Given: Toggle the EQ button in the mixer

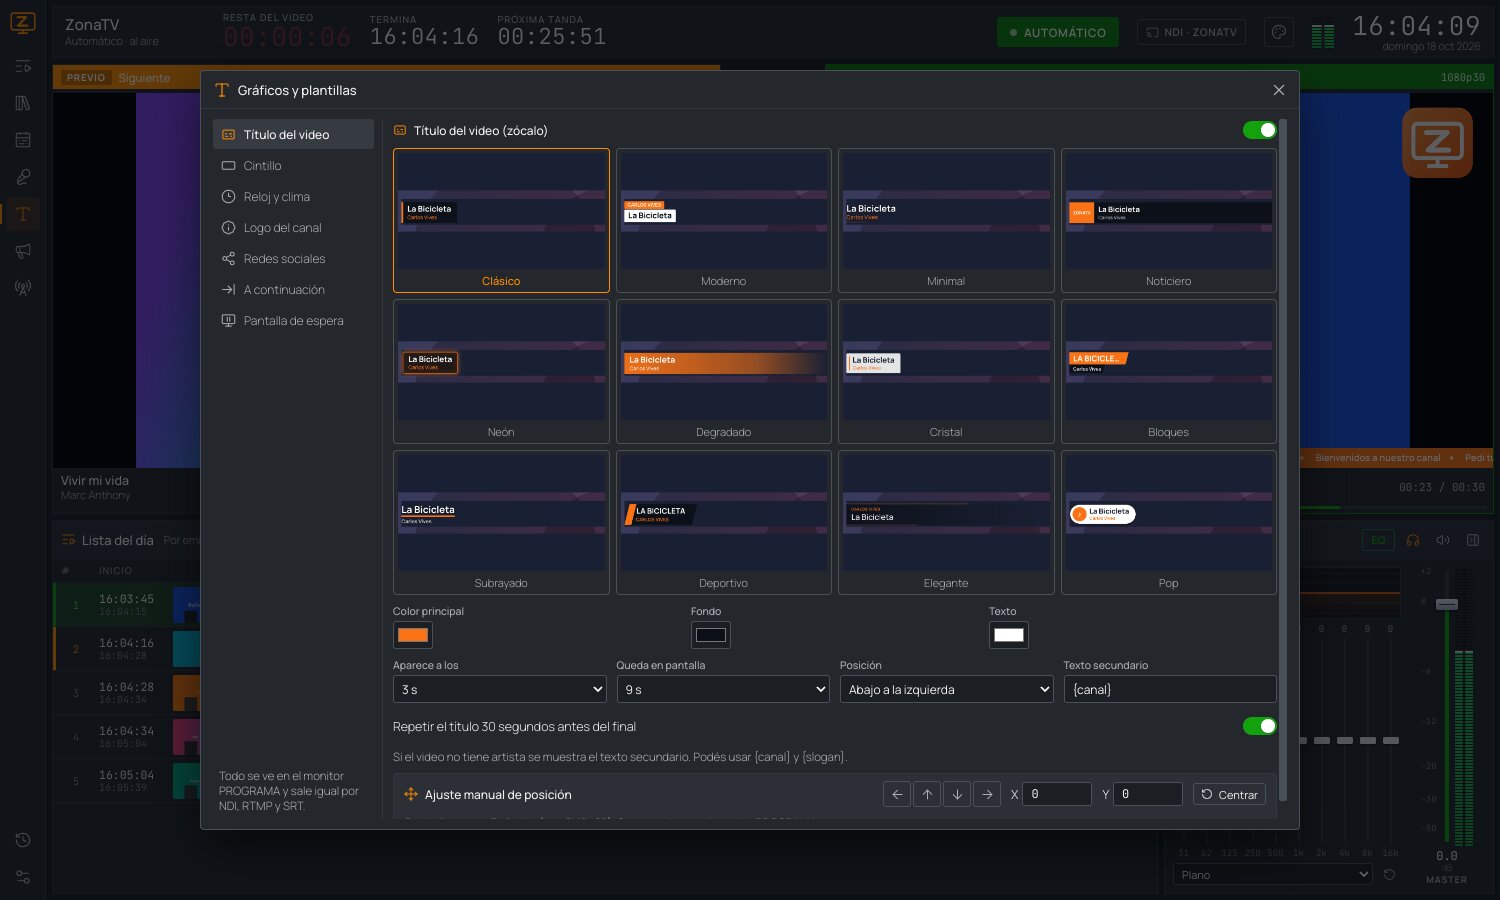Looking at the screenshot, I should point(1378,540).
